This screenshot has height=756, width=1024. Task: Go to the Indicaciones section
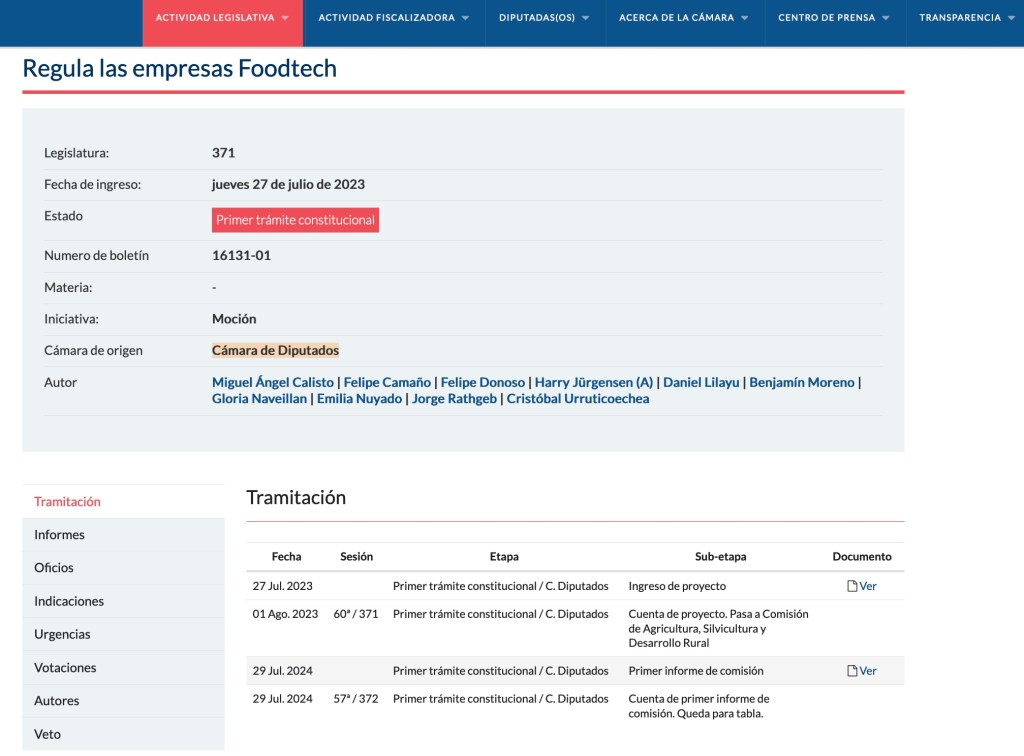tap(69, 601)
